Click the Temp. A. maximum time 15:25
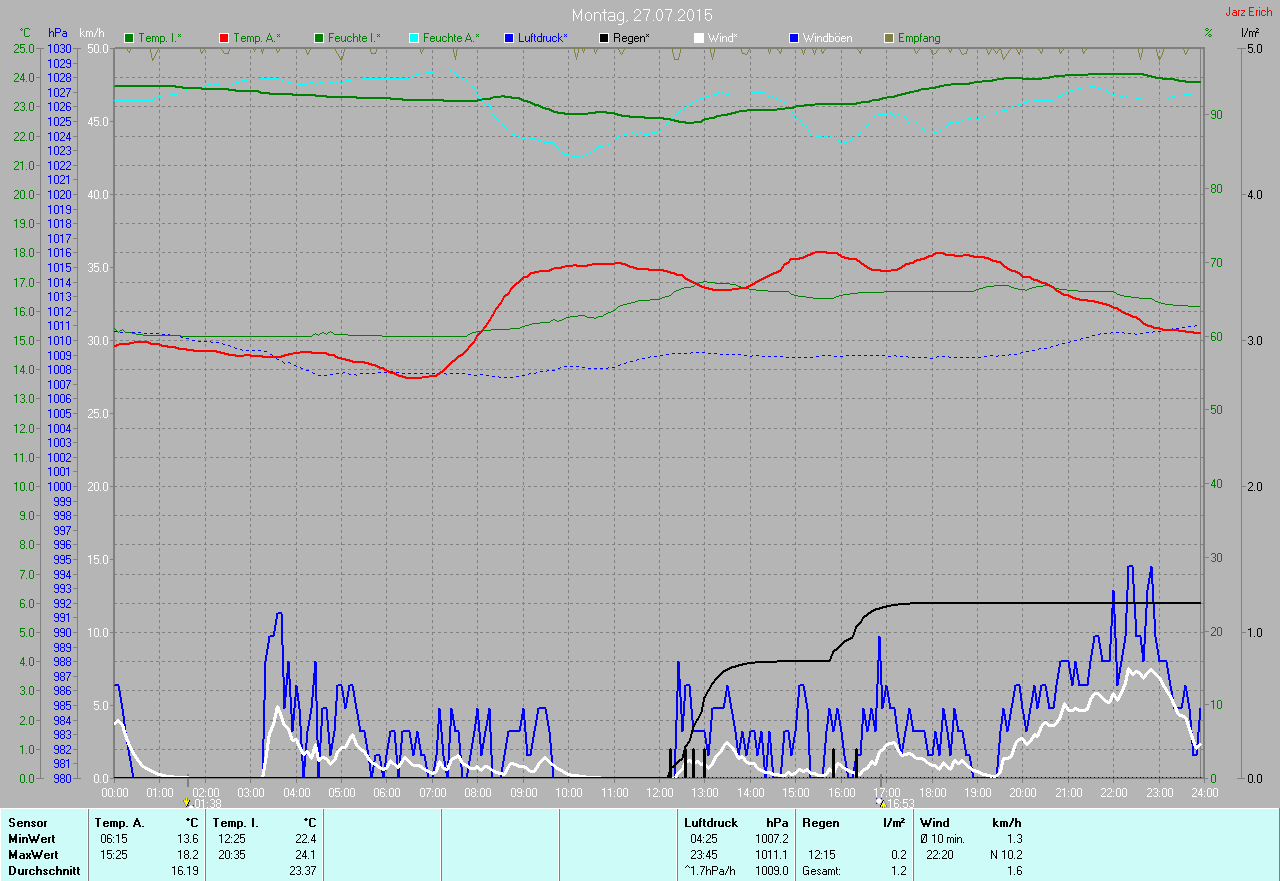Screen dimensions: 1280x881 [x=112, y=855]
